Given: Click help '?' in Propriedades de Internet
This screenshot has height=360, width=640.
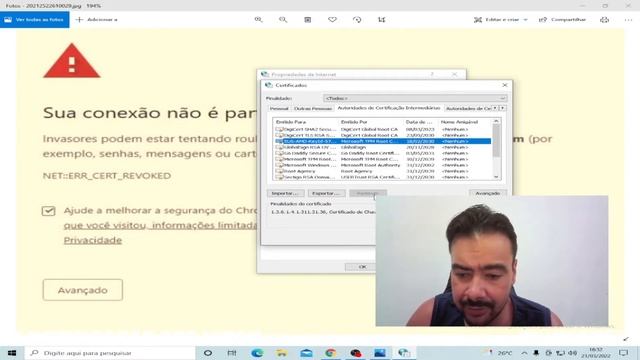Looking at the screenshot, I should [x=432, y=74].
